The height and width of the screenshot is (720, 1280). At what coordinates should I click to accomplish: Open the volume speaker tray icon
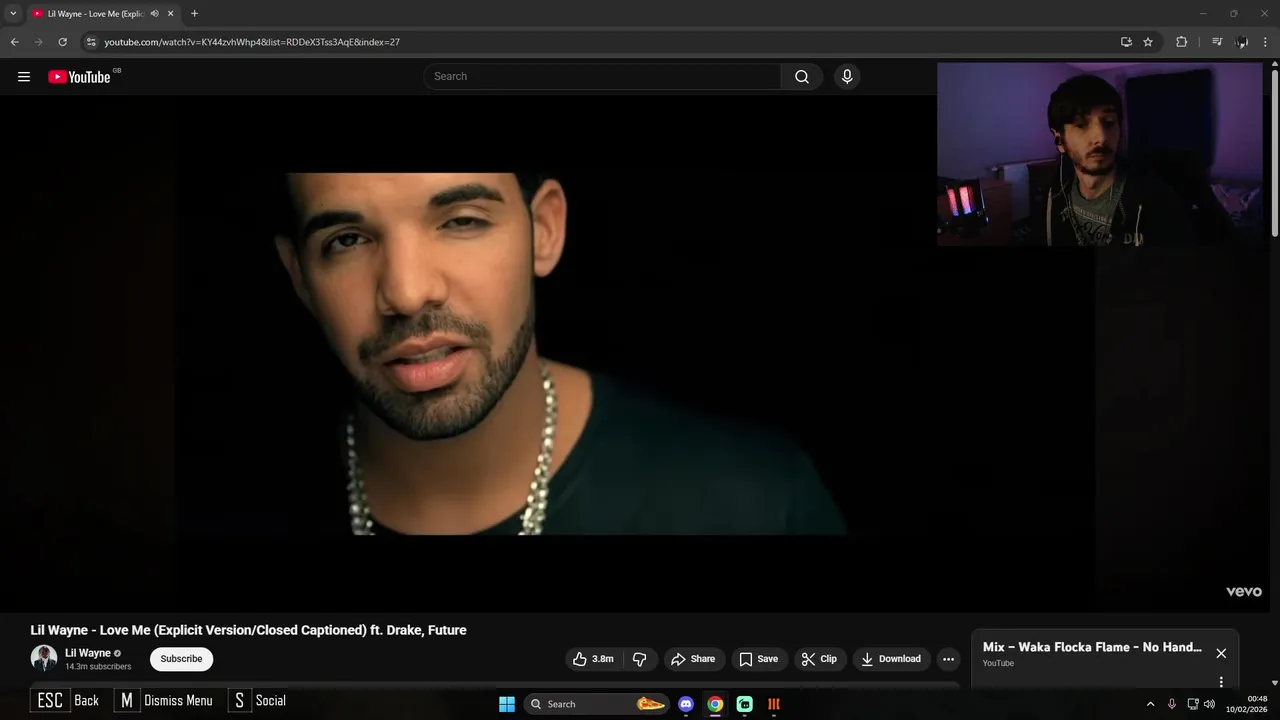(x=1210, y=704)
